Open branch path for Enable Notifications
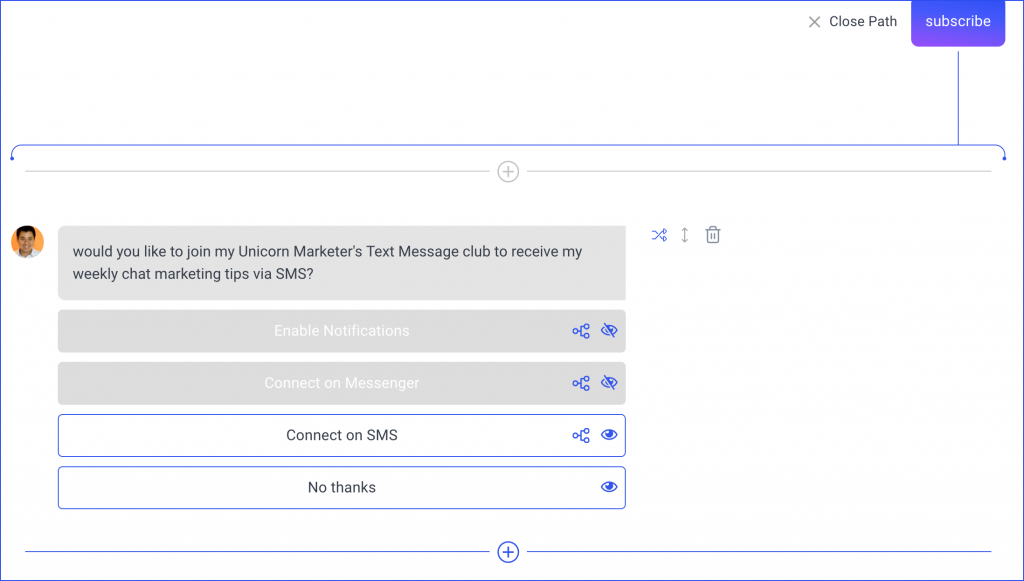 pos(581,331)
